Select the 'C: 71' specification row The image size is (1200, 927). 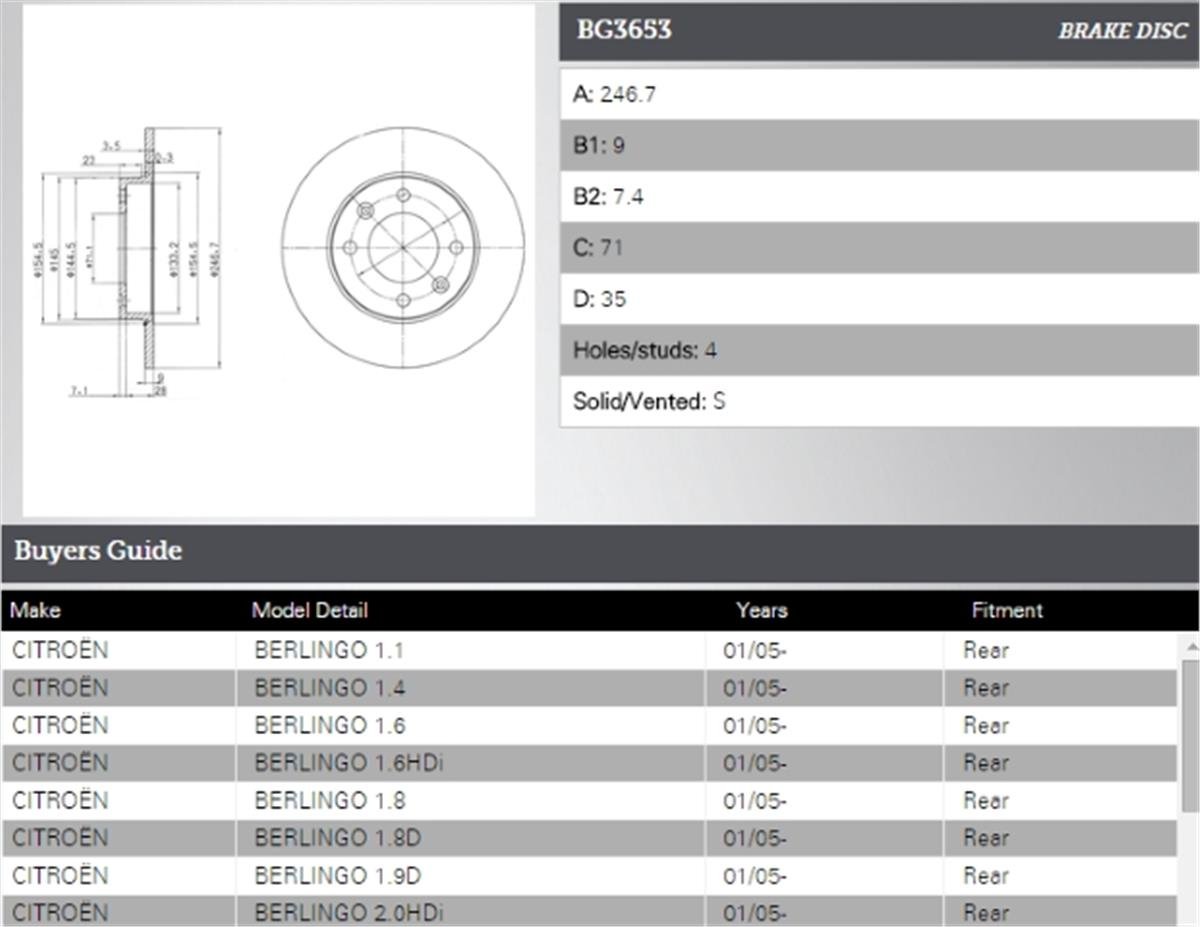click(x=879, y=248)
